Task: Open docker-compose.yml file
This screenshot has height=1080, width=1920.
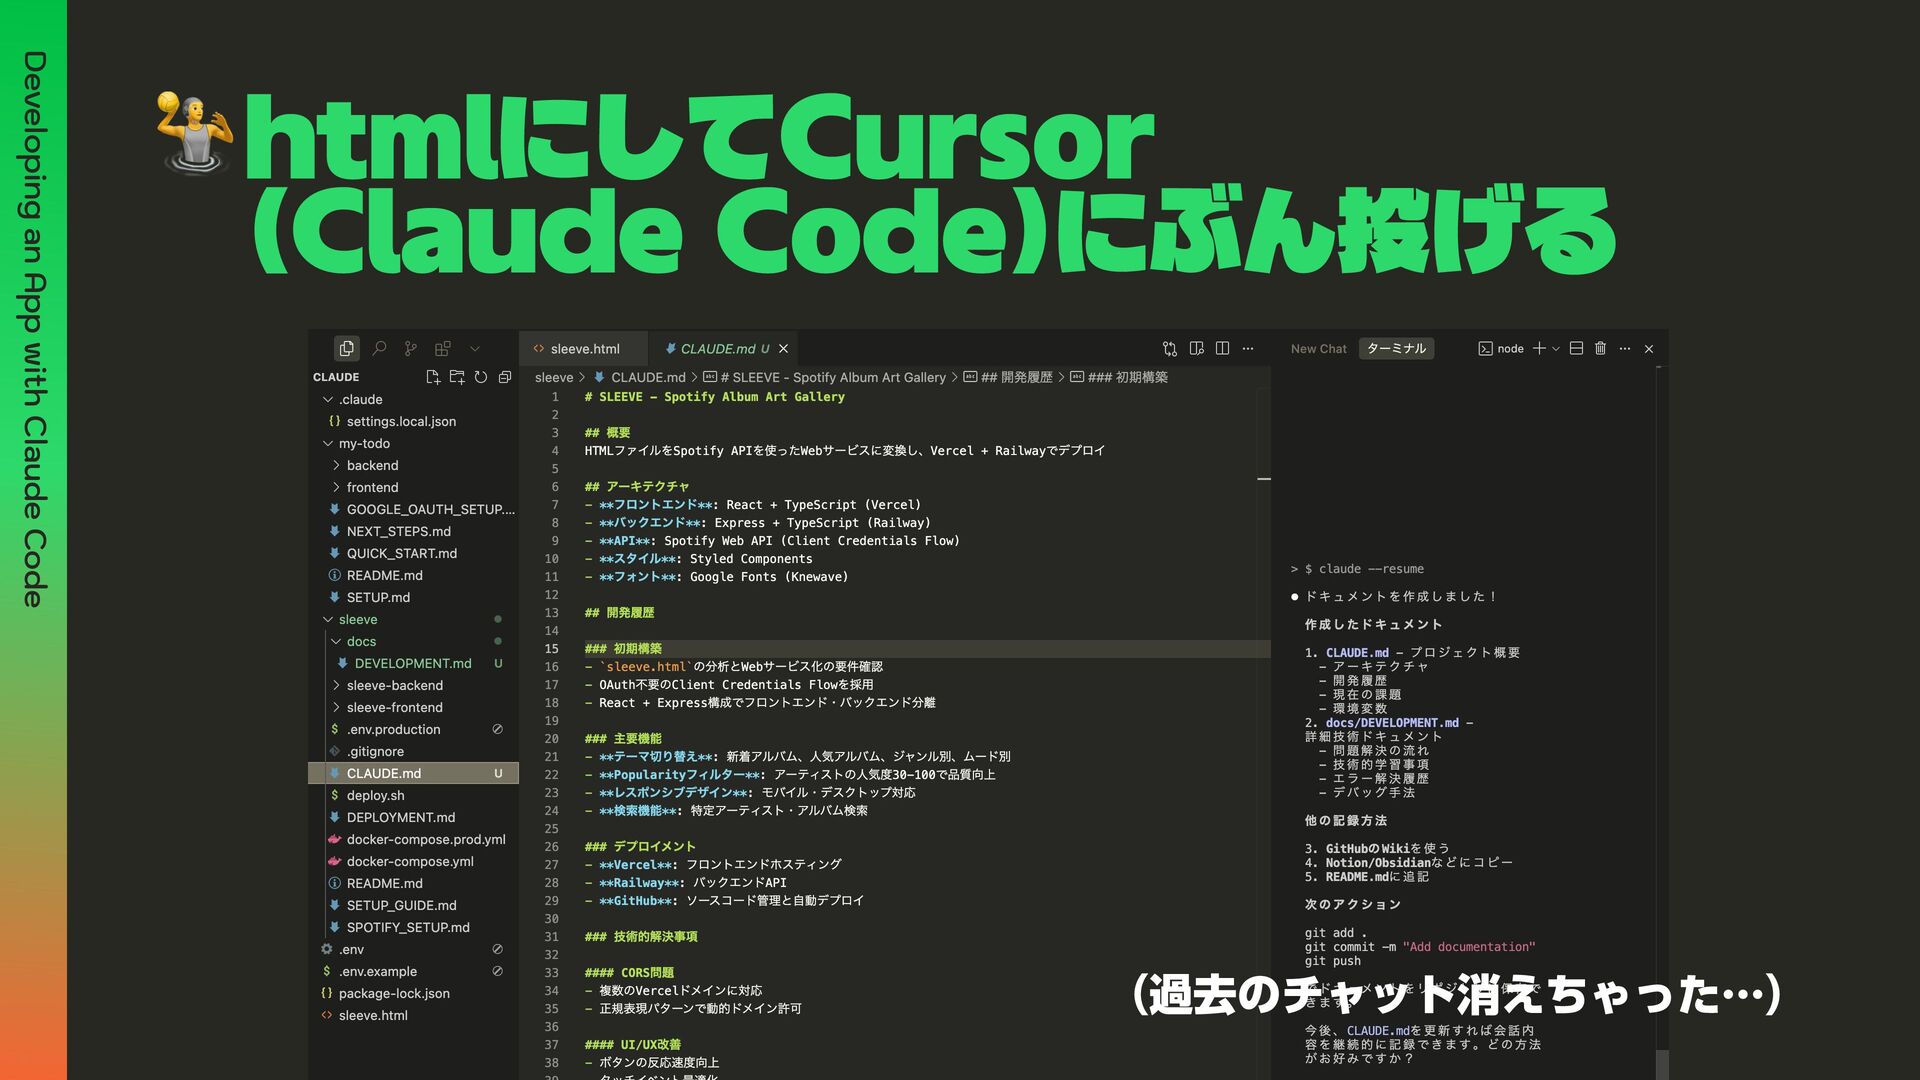Action: tap(414, 861)
